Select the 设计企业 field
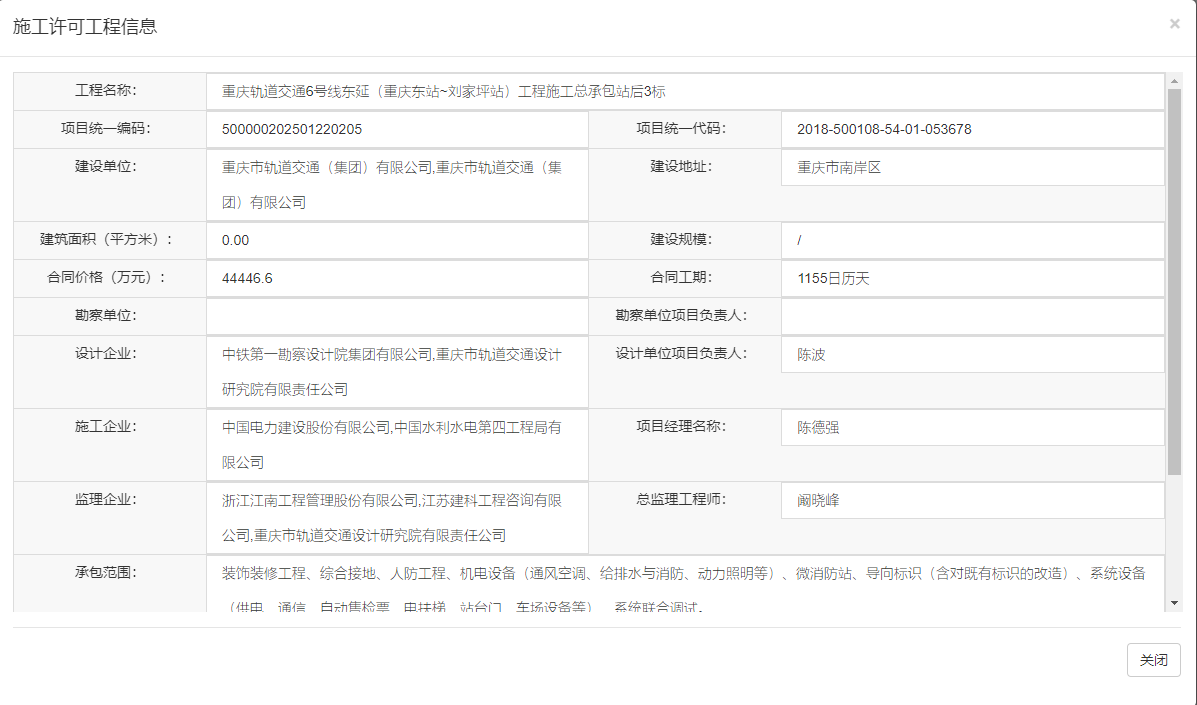Viewport: 1197px width, 705px height. pyautogui.click(x=397, y=371)
